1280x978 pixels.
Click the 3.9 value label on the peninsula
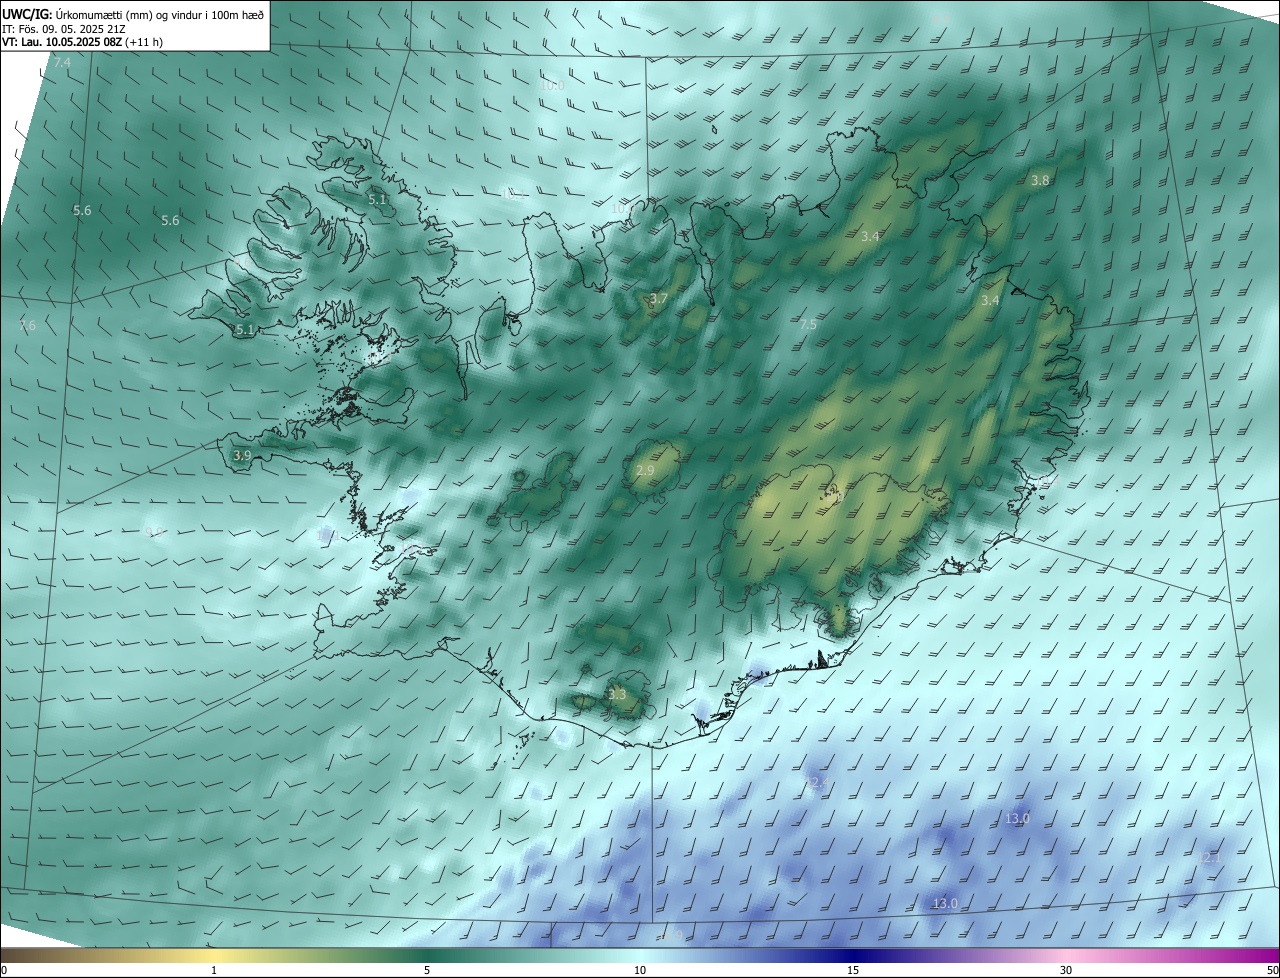(x=242, y=455)
